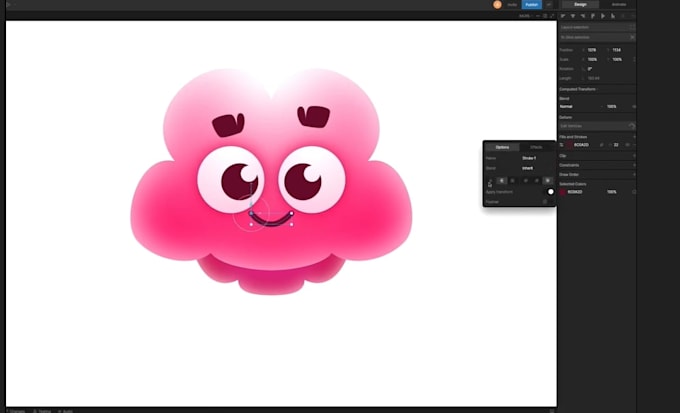
Task: Toggle the Apply transform switch
Action: [549, 192]
